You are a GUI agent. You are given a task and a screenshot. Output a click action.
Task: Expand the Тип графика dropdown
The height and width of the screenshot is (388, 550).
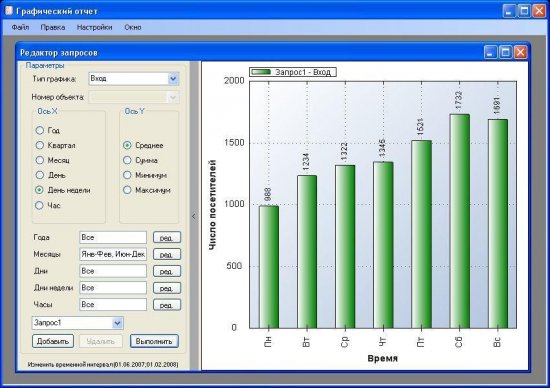coord(173,79)
